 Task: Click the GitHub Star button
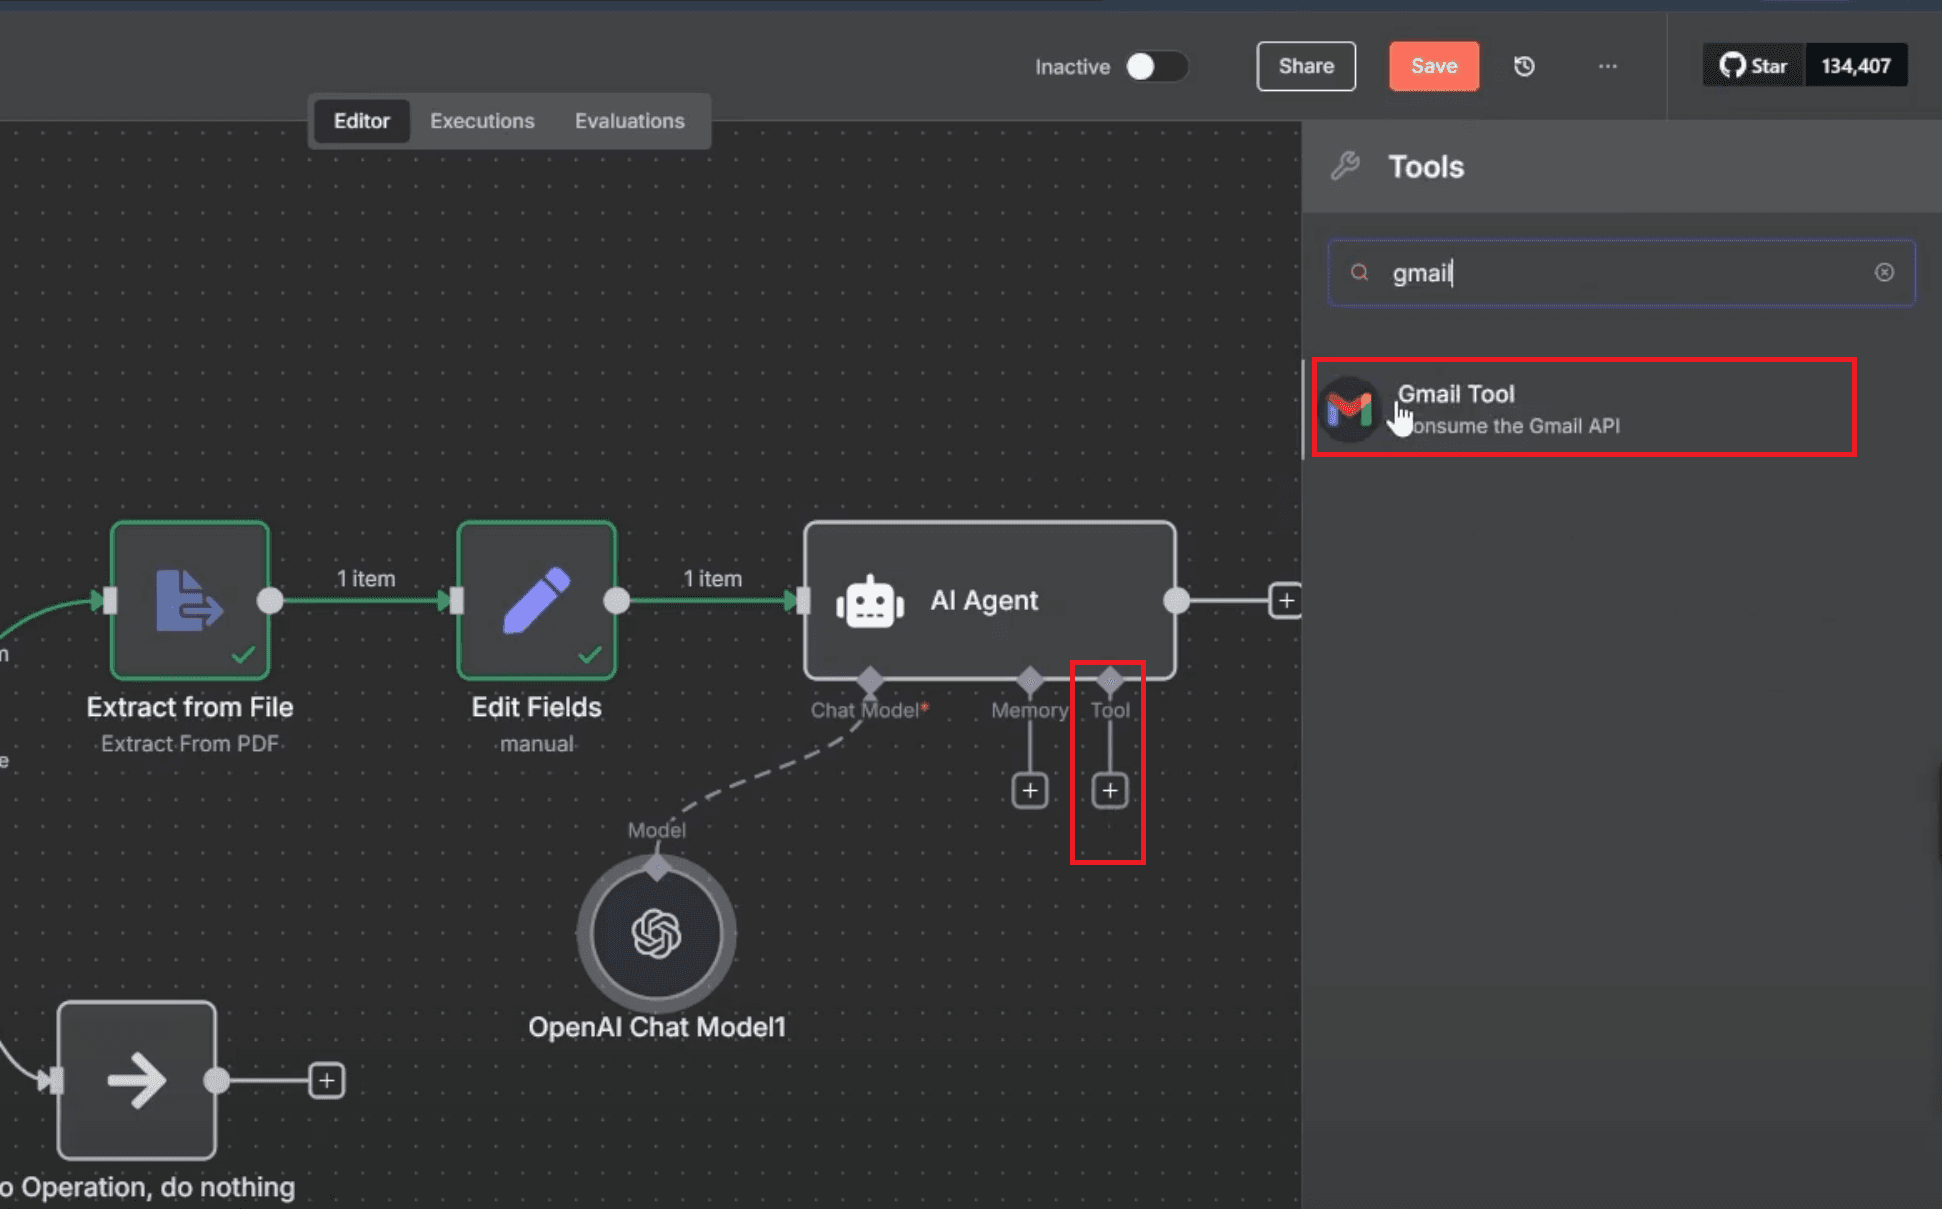click(1753, 66)
